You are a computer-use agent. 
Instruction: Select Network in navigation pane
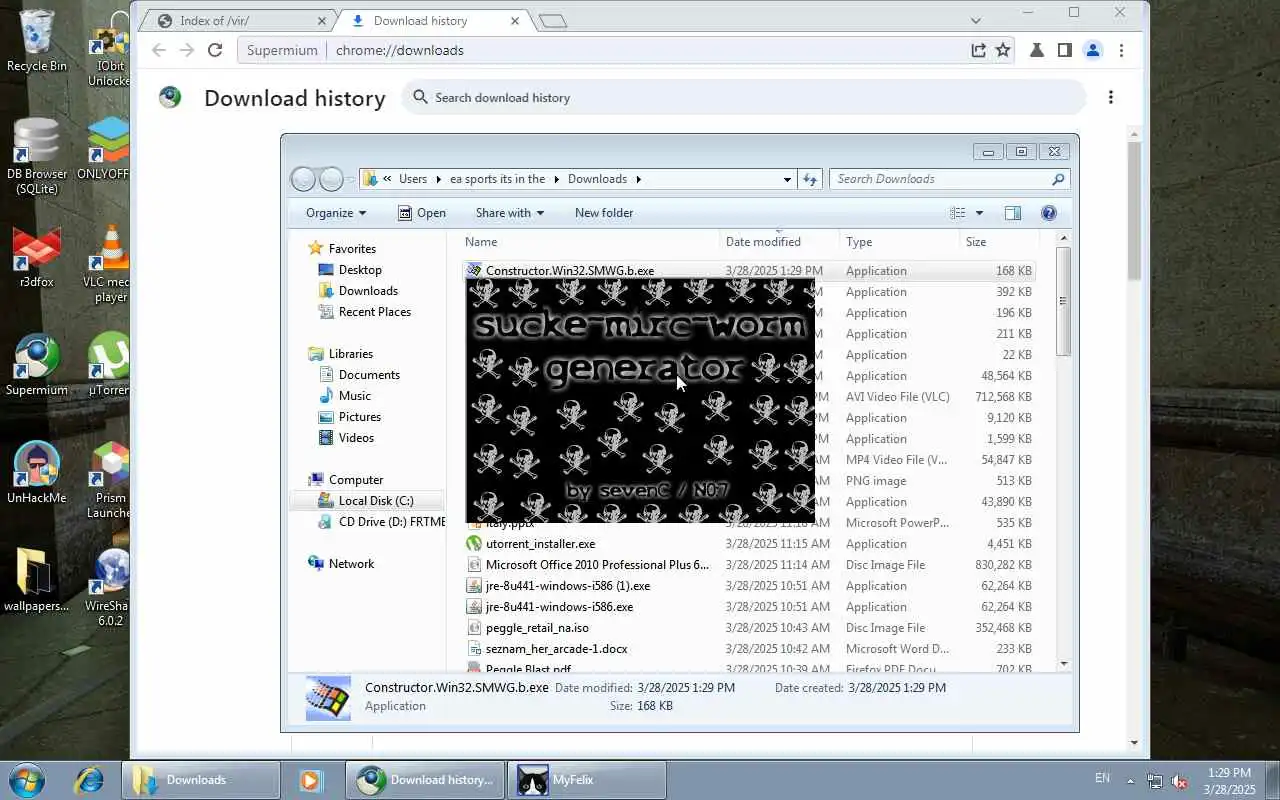coord(341,564)
